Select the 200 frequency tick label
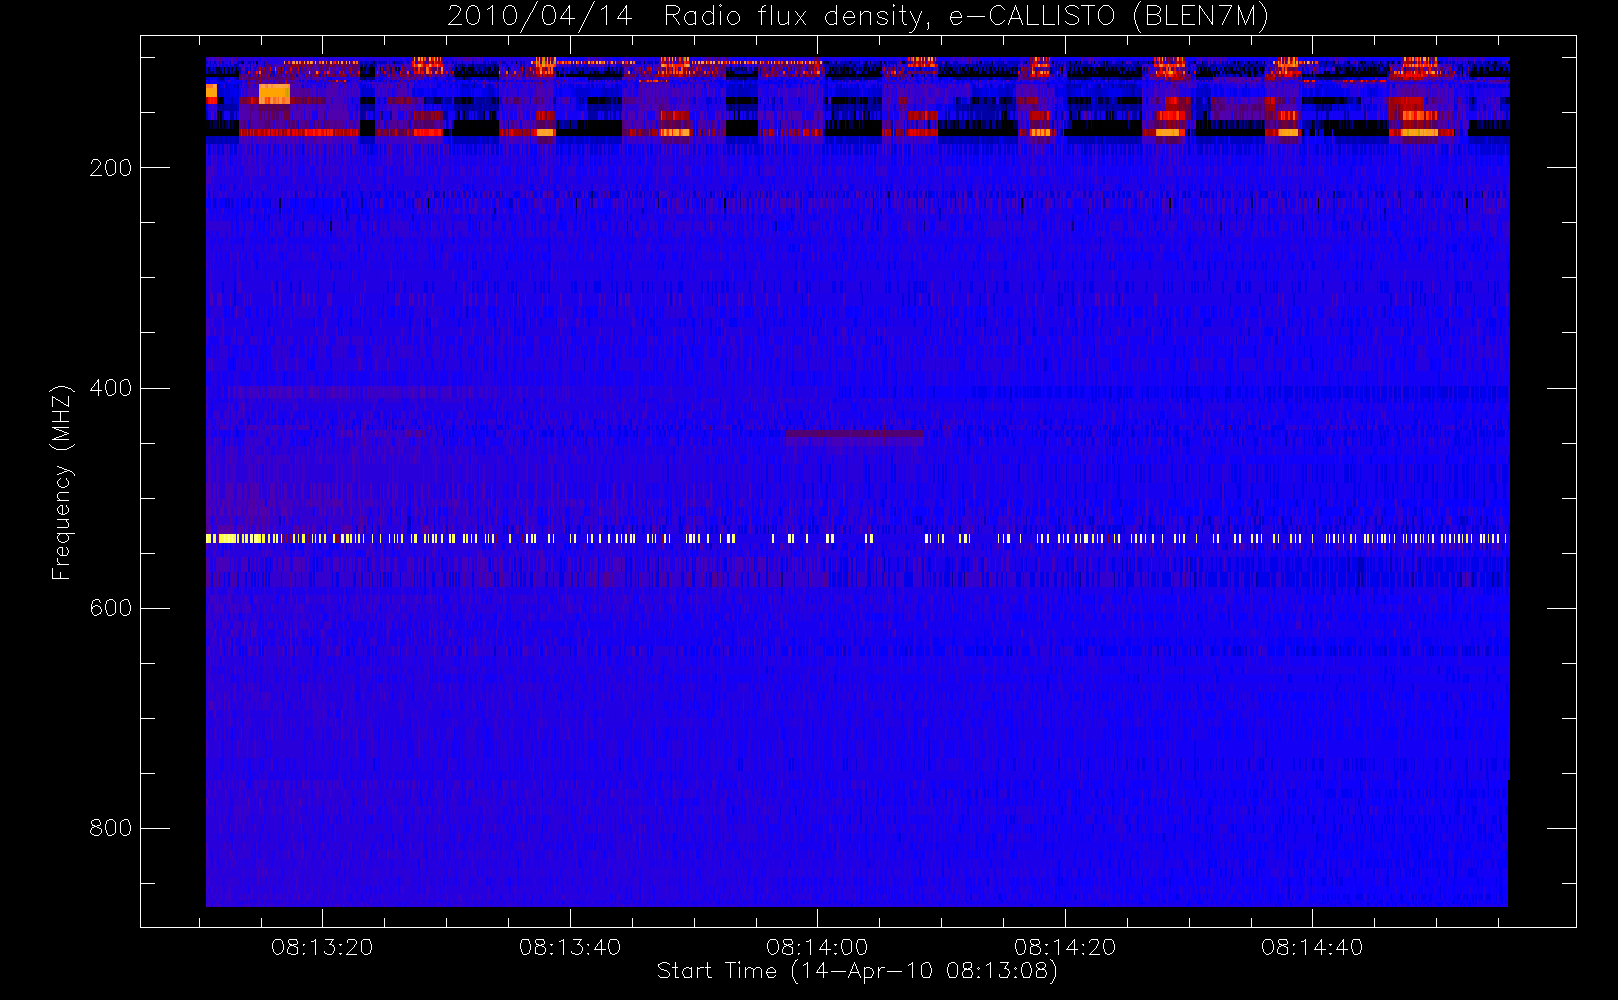Image resolution: width=1618 pixels, height=1000 pixels. (111, 168)
